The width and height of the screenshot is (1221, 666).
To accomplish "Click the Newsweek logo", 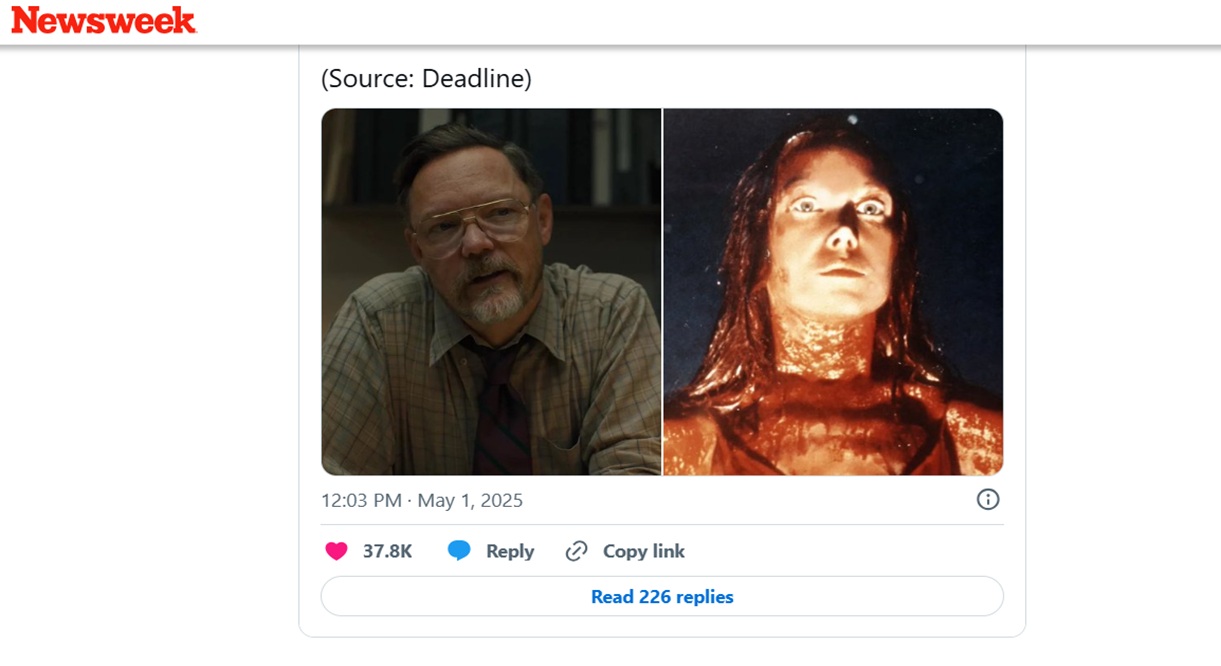I will (x=104, y=20).
